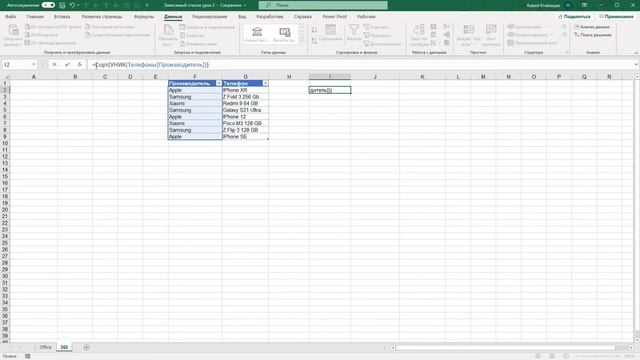This screenshot has width=640, height=360.
Task: Add a new sheet with plus icon
Action: (86, 347)
